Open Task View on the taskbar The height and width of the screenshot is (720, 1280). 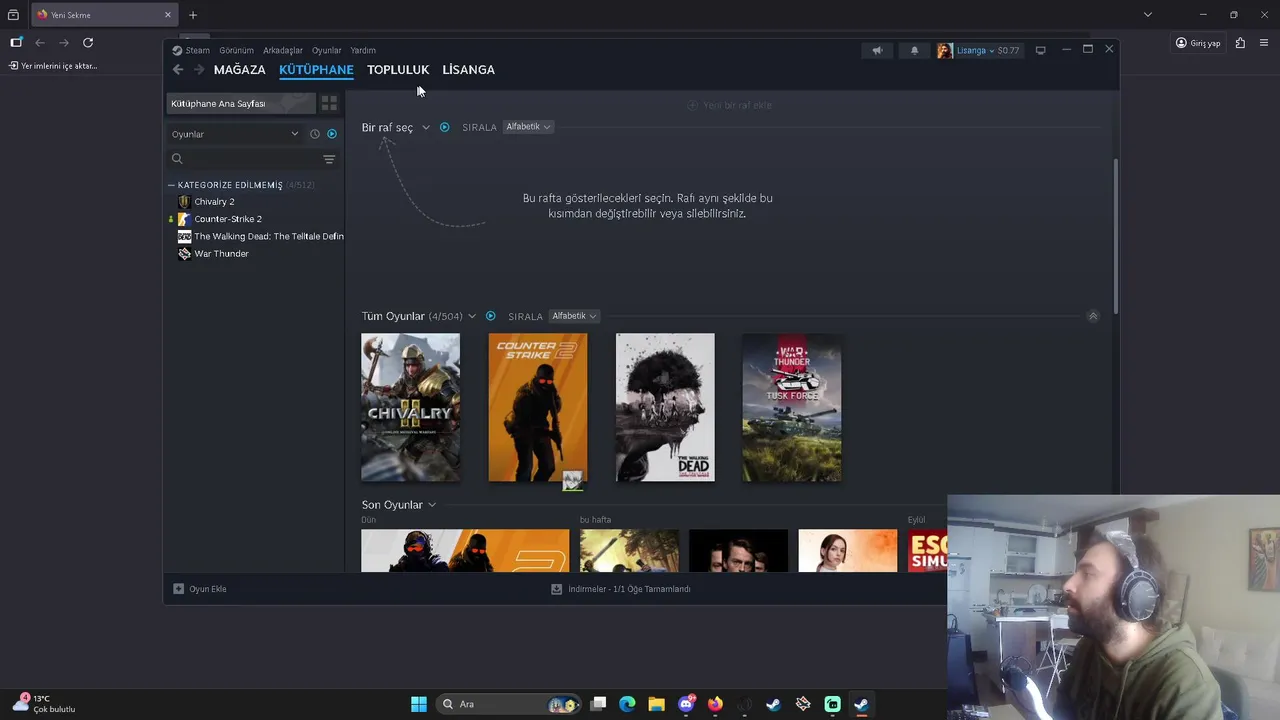click(x=598, y=704)
